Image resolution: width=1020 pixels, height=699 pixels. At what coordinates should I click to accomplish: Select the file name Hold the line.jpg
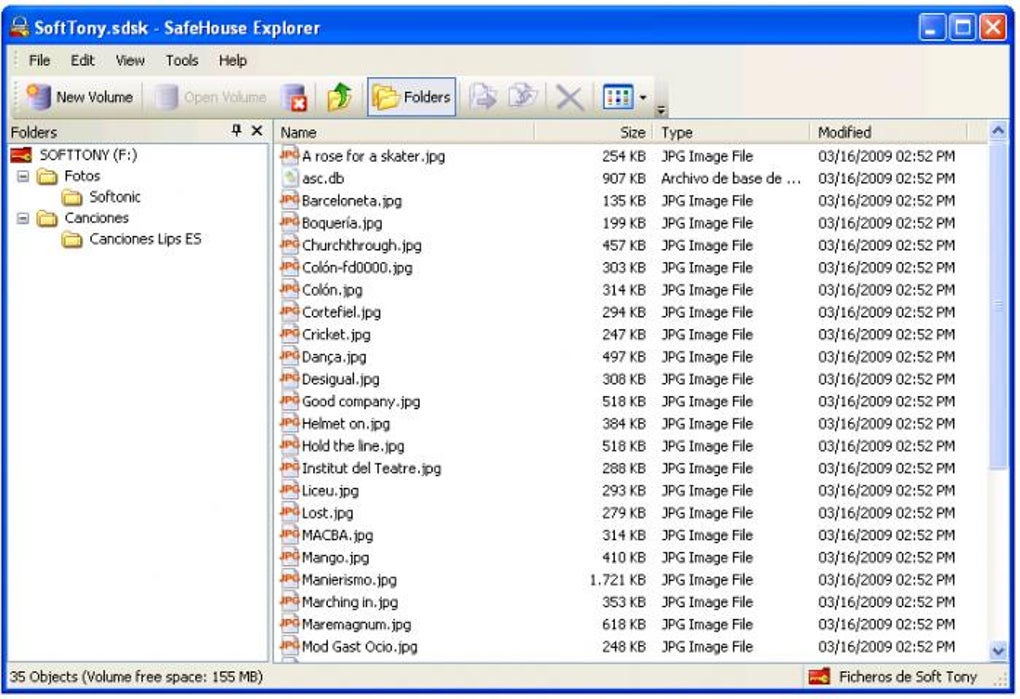tap(353, 446)
